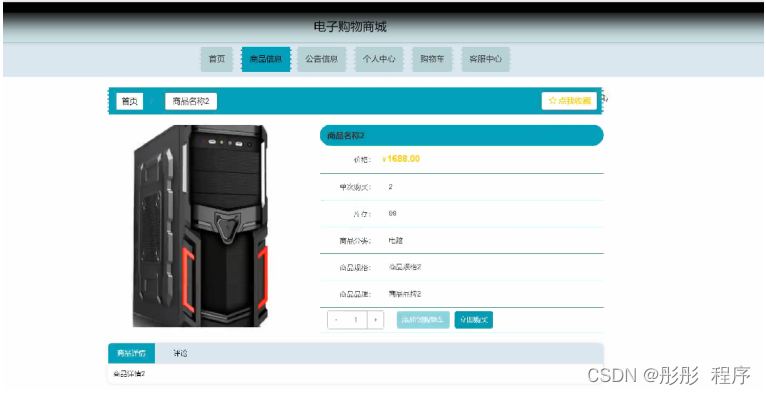Screen dimensions: 766x395
Task: Click the star 点我收藏 favorite button
Action: [x=569, y=101]
